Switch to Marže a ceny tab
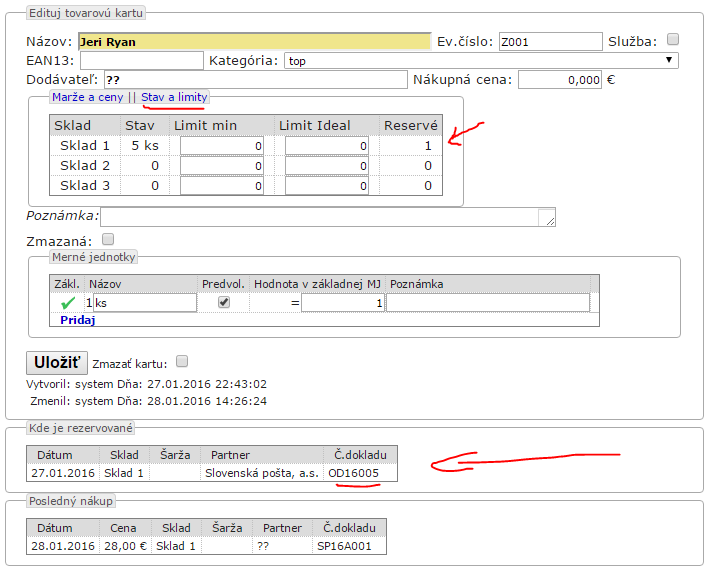The image size is (709, 574). point(88,97)
